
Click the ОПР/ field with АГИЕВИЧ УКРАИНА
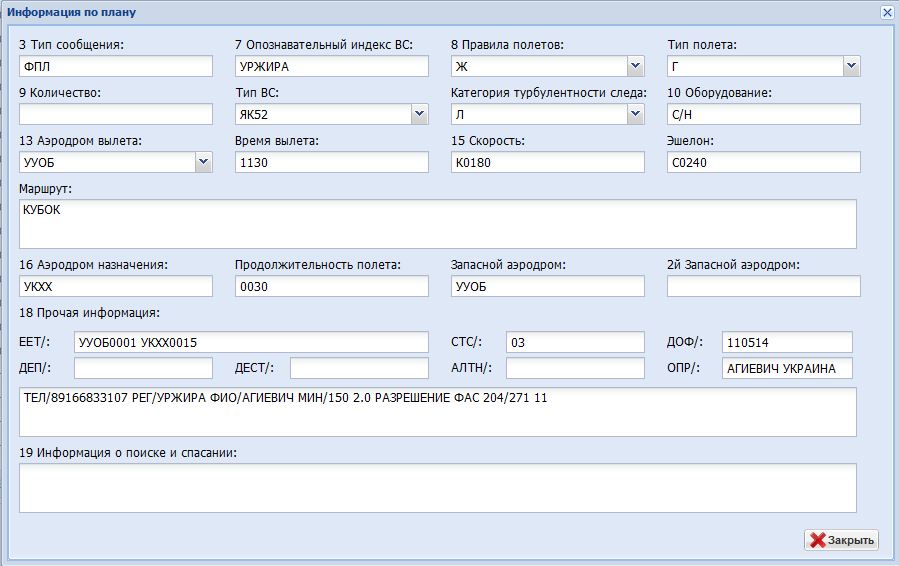click(x=787, y=368)
